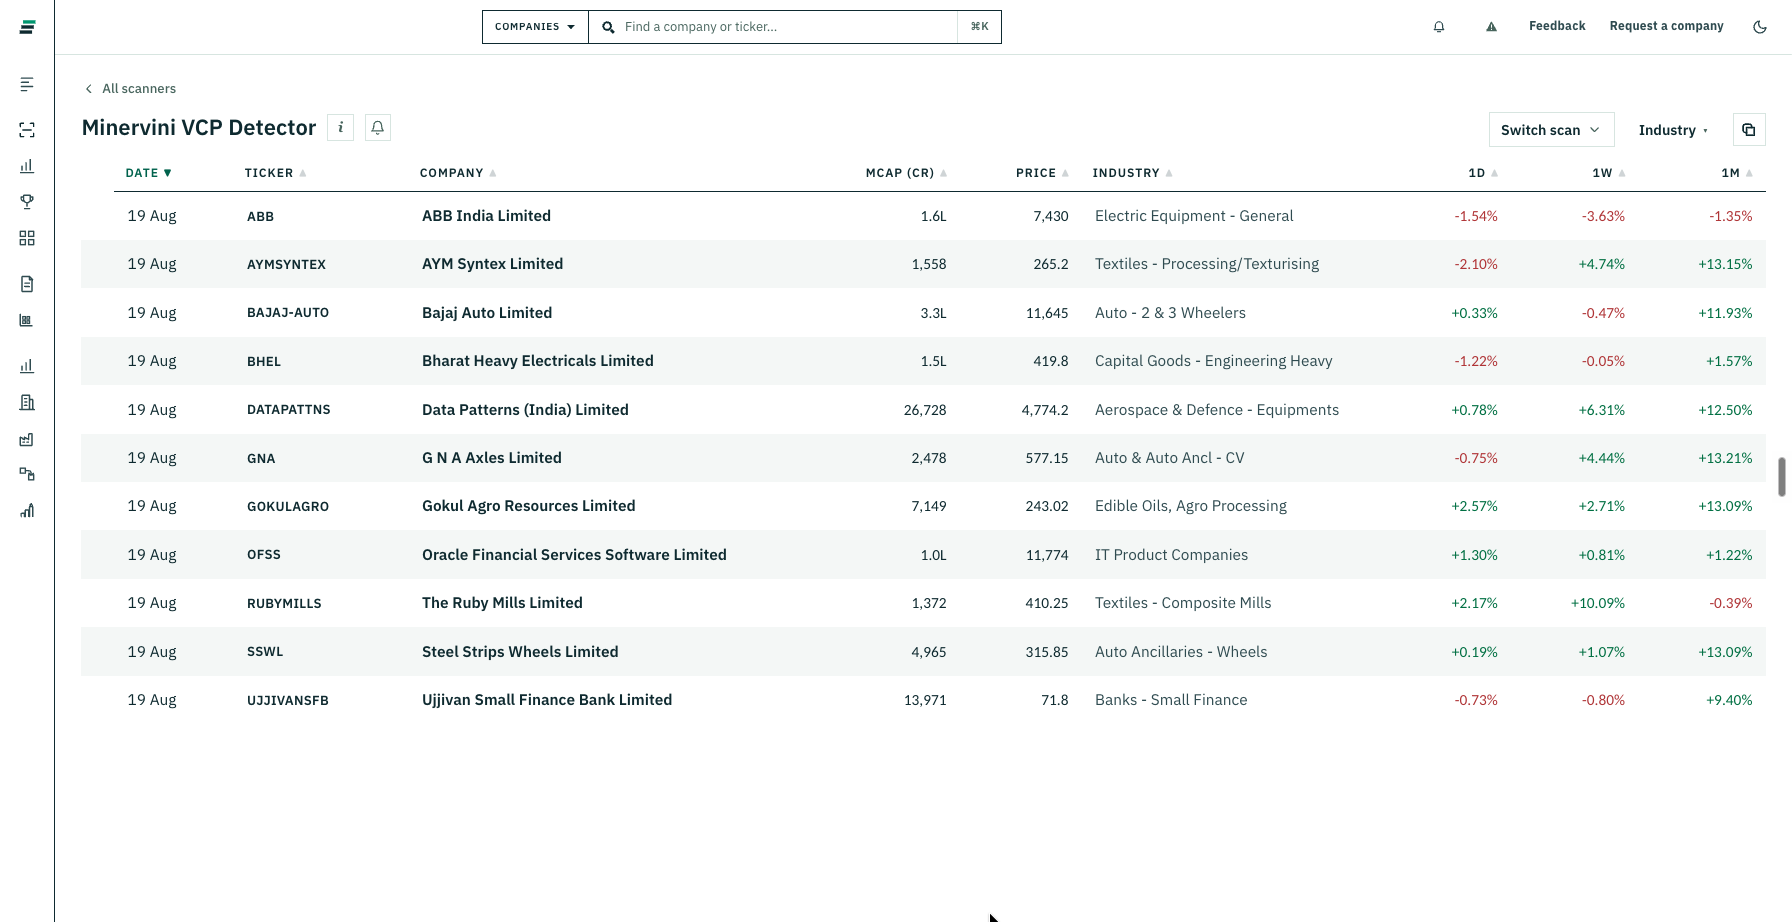Open Bajaj Auto Limited company page
The image size is (1792, 922).
point(487,313)
